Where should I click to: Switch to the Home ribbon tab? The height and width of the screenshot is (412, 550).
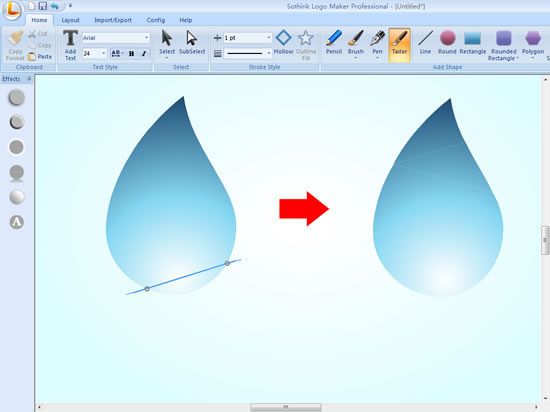coord(39,20)
